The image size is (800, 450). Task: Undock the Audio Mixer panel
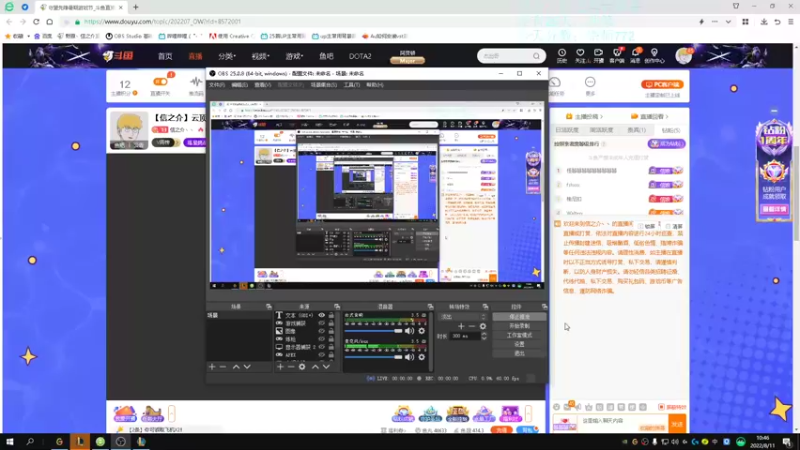point(430,307)
